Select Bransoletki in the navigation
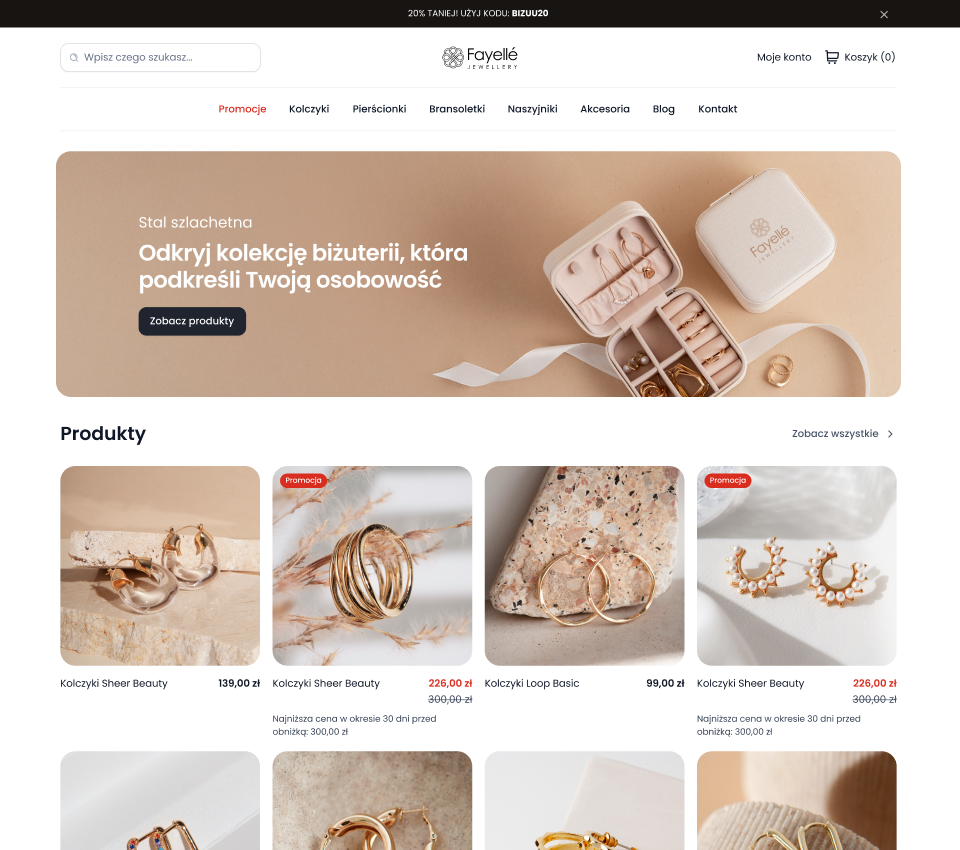The image size is (960, 850). tap(457, 109)
